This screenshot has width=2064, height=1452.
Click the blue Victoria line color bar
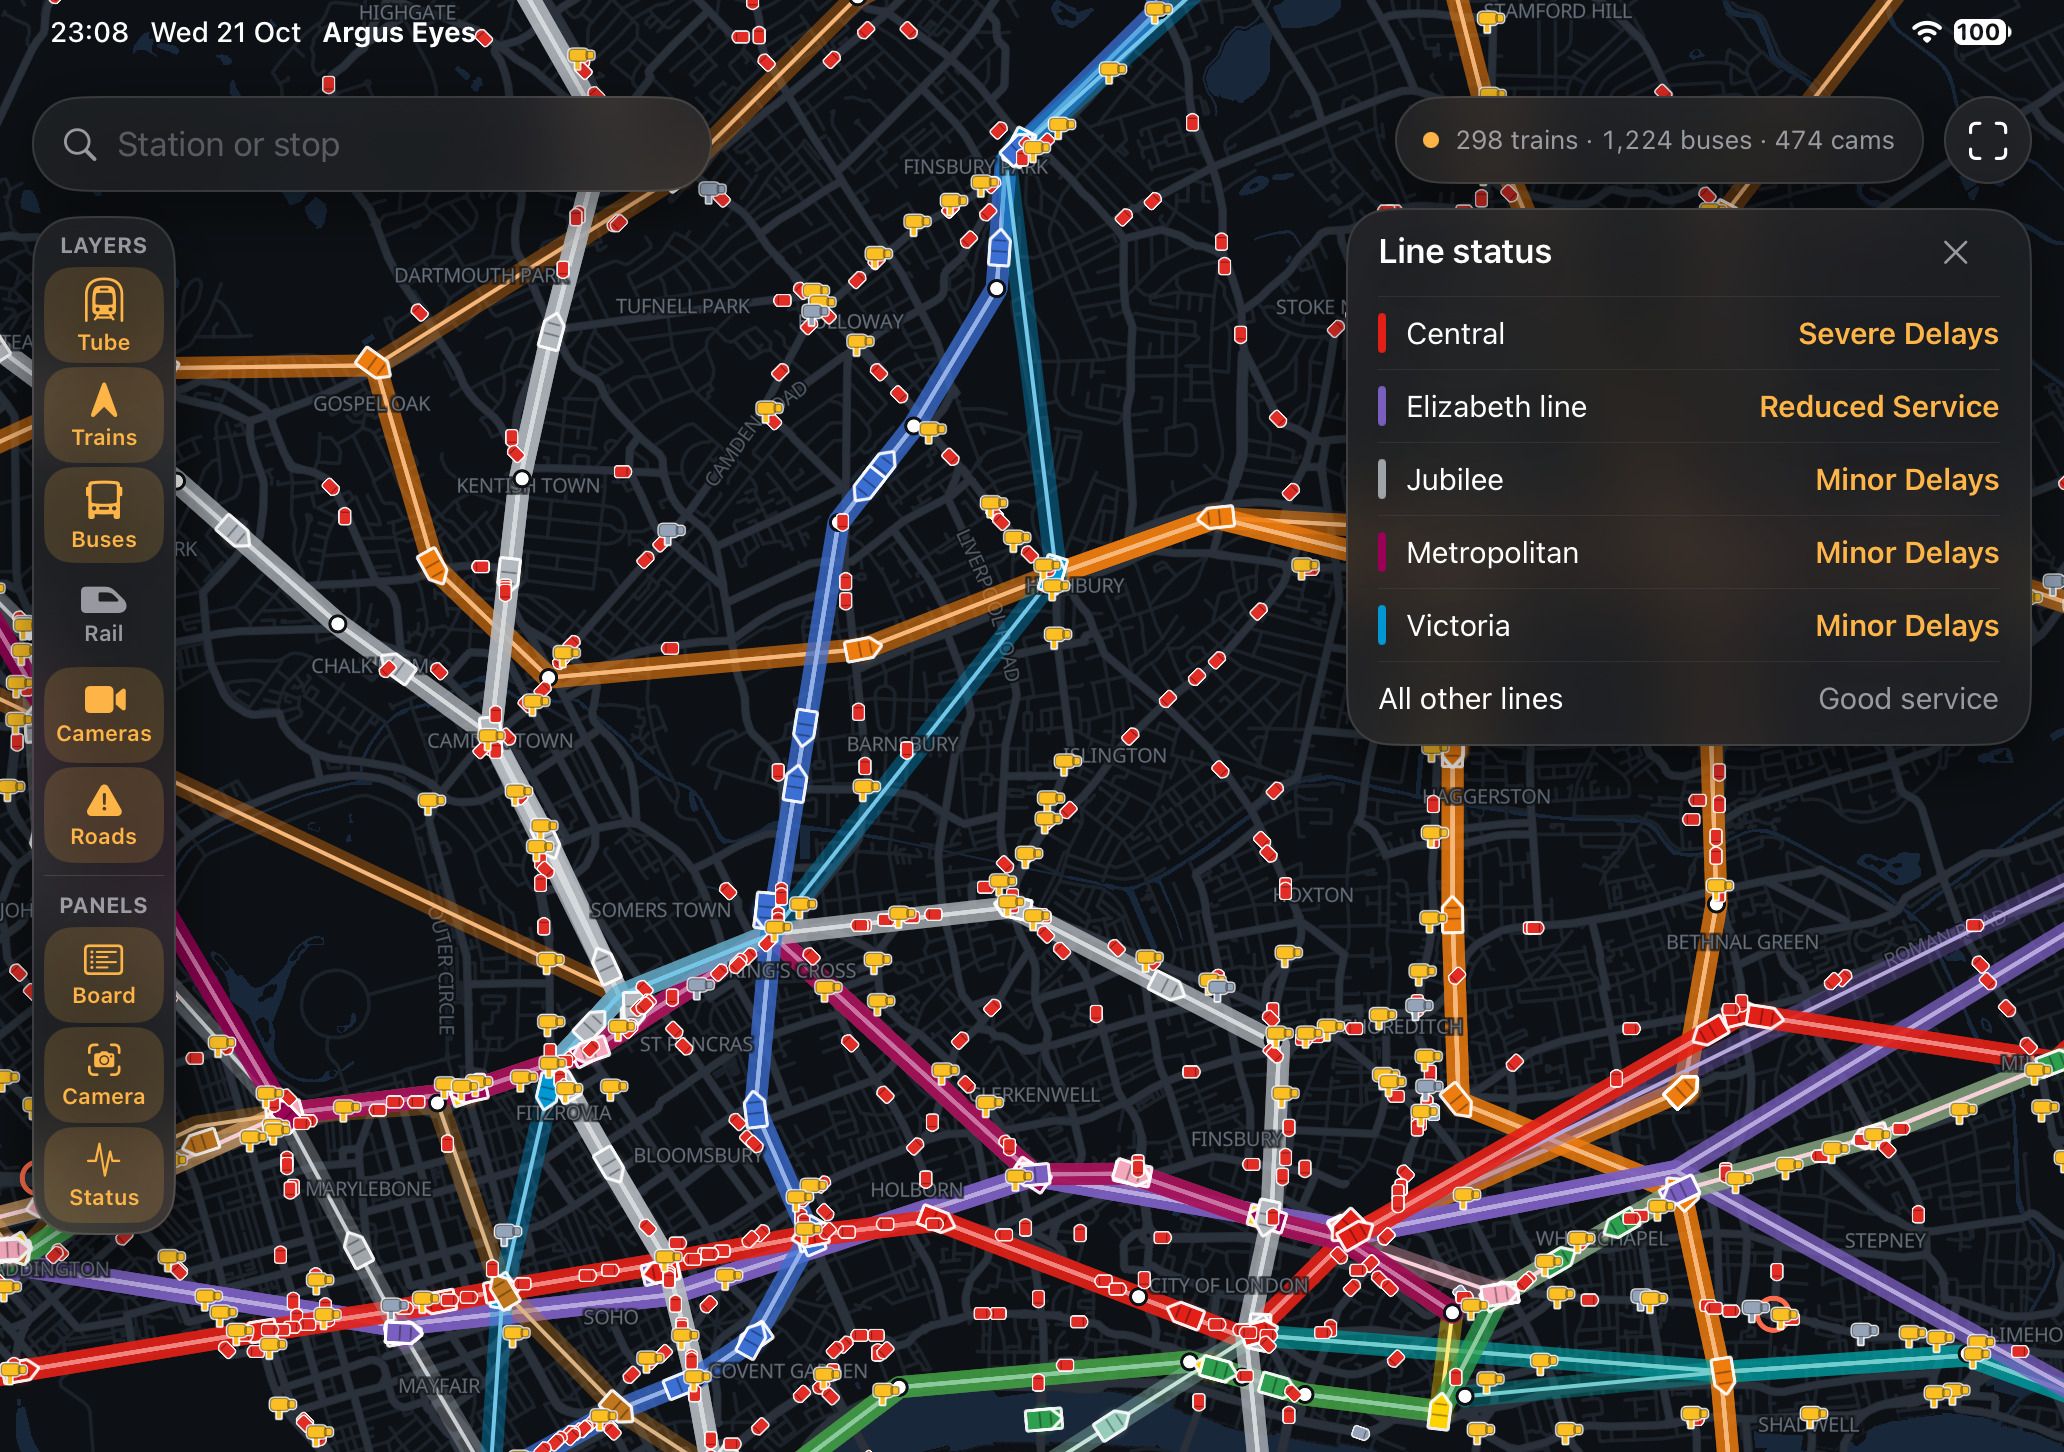point(1382,625)
